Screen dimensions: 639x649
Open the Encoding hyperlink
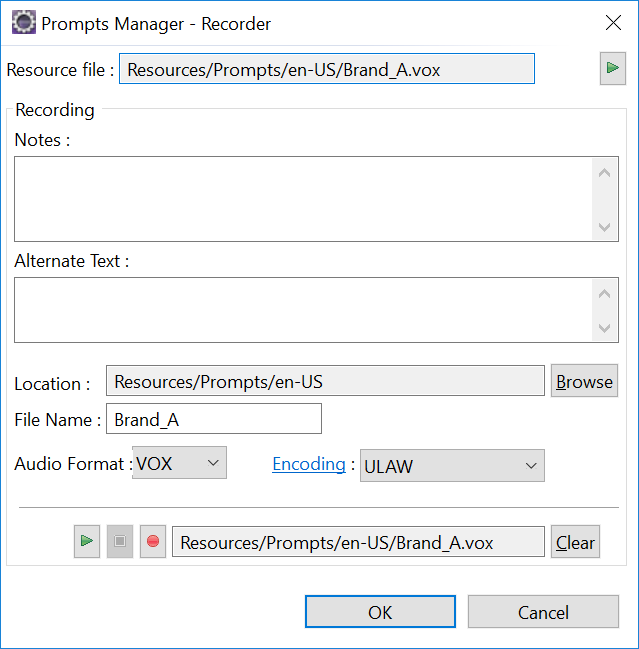pyautogui.click(x=309, y=464)
